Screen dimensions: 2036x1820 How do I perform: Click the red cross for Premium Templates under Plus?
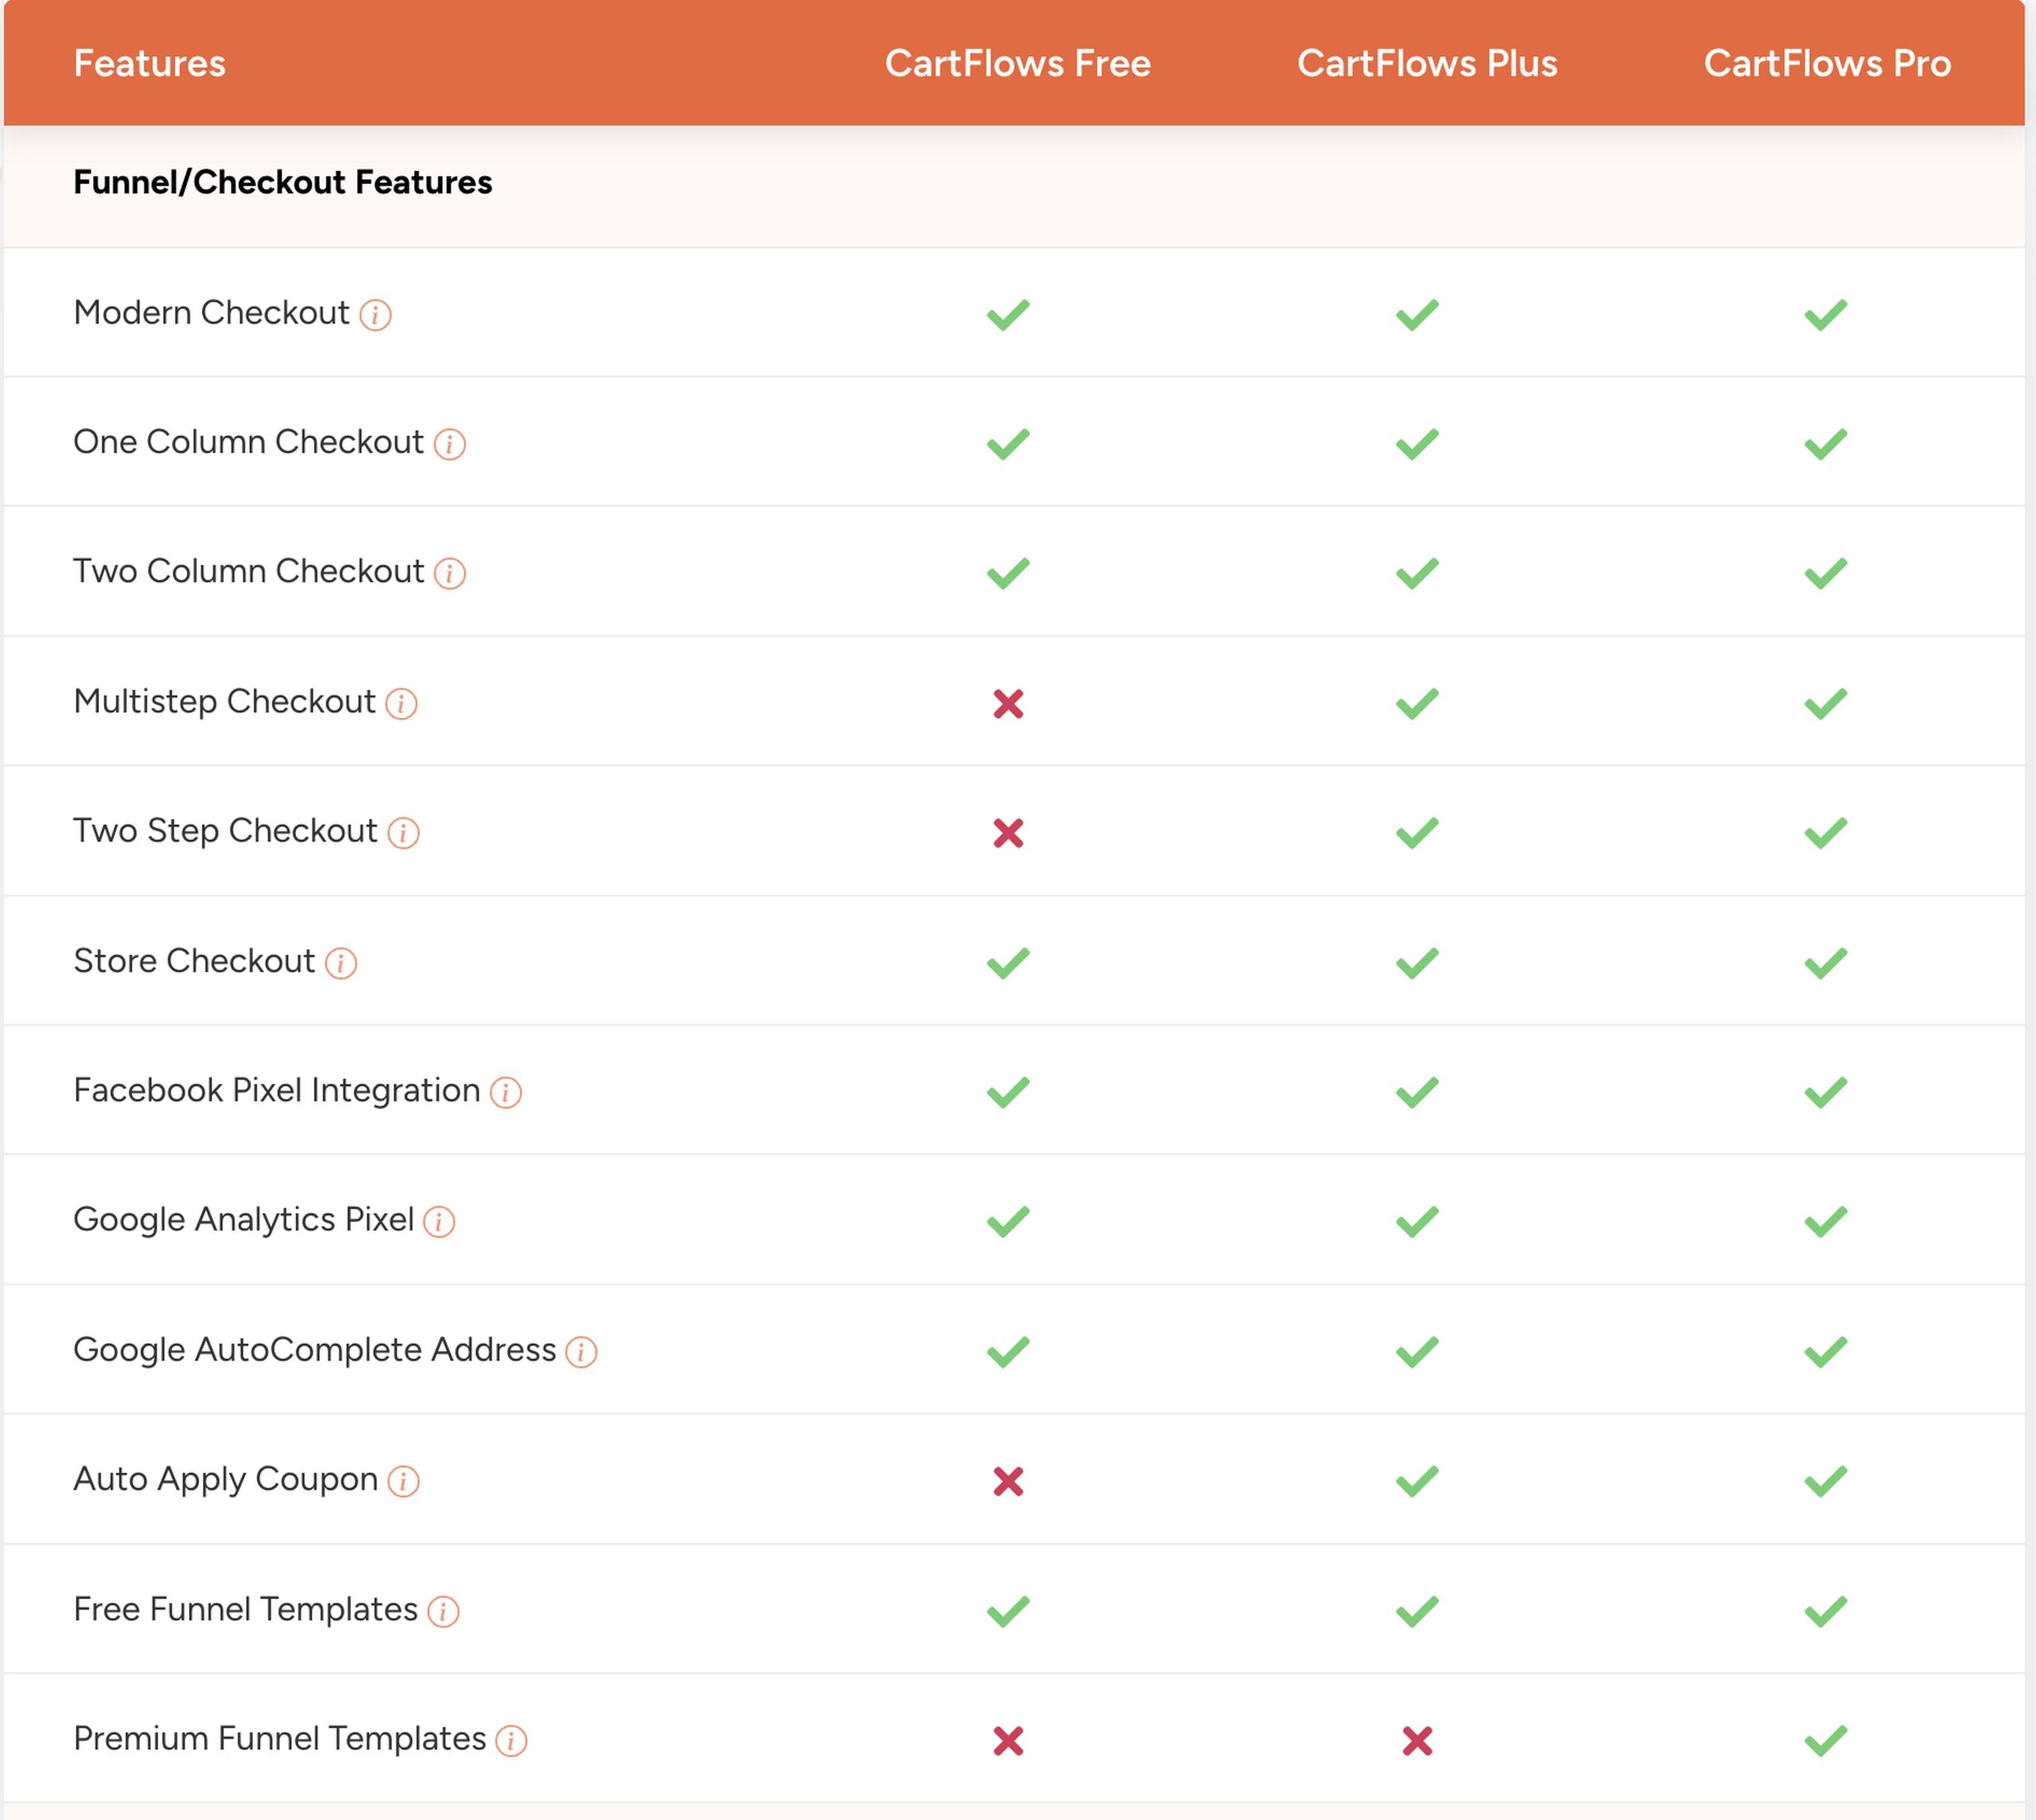coord(1416,1738)
